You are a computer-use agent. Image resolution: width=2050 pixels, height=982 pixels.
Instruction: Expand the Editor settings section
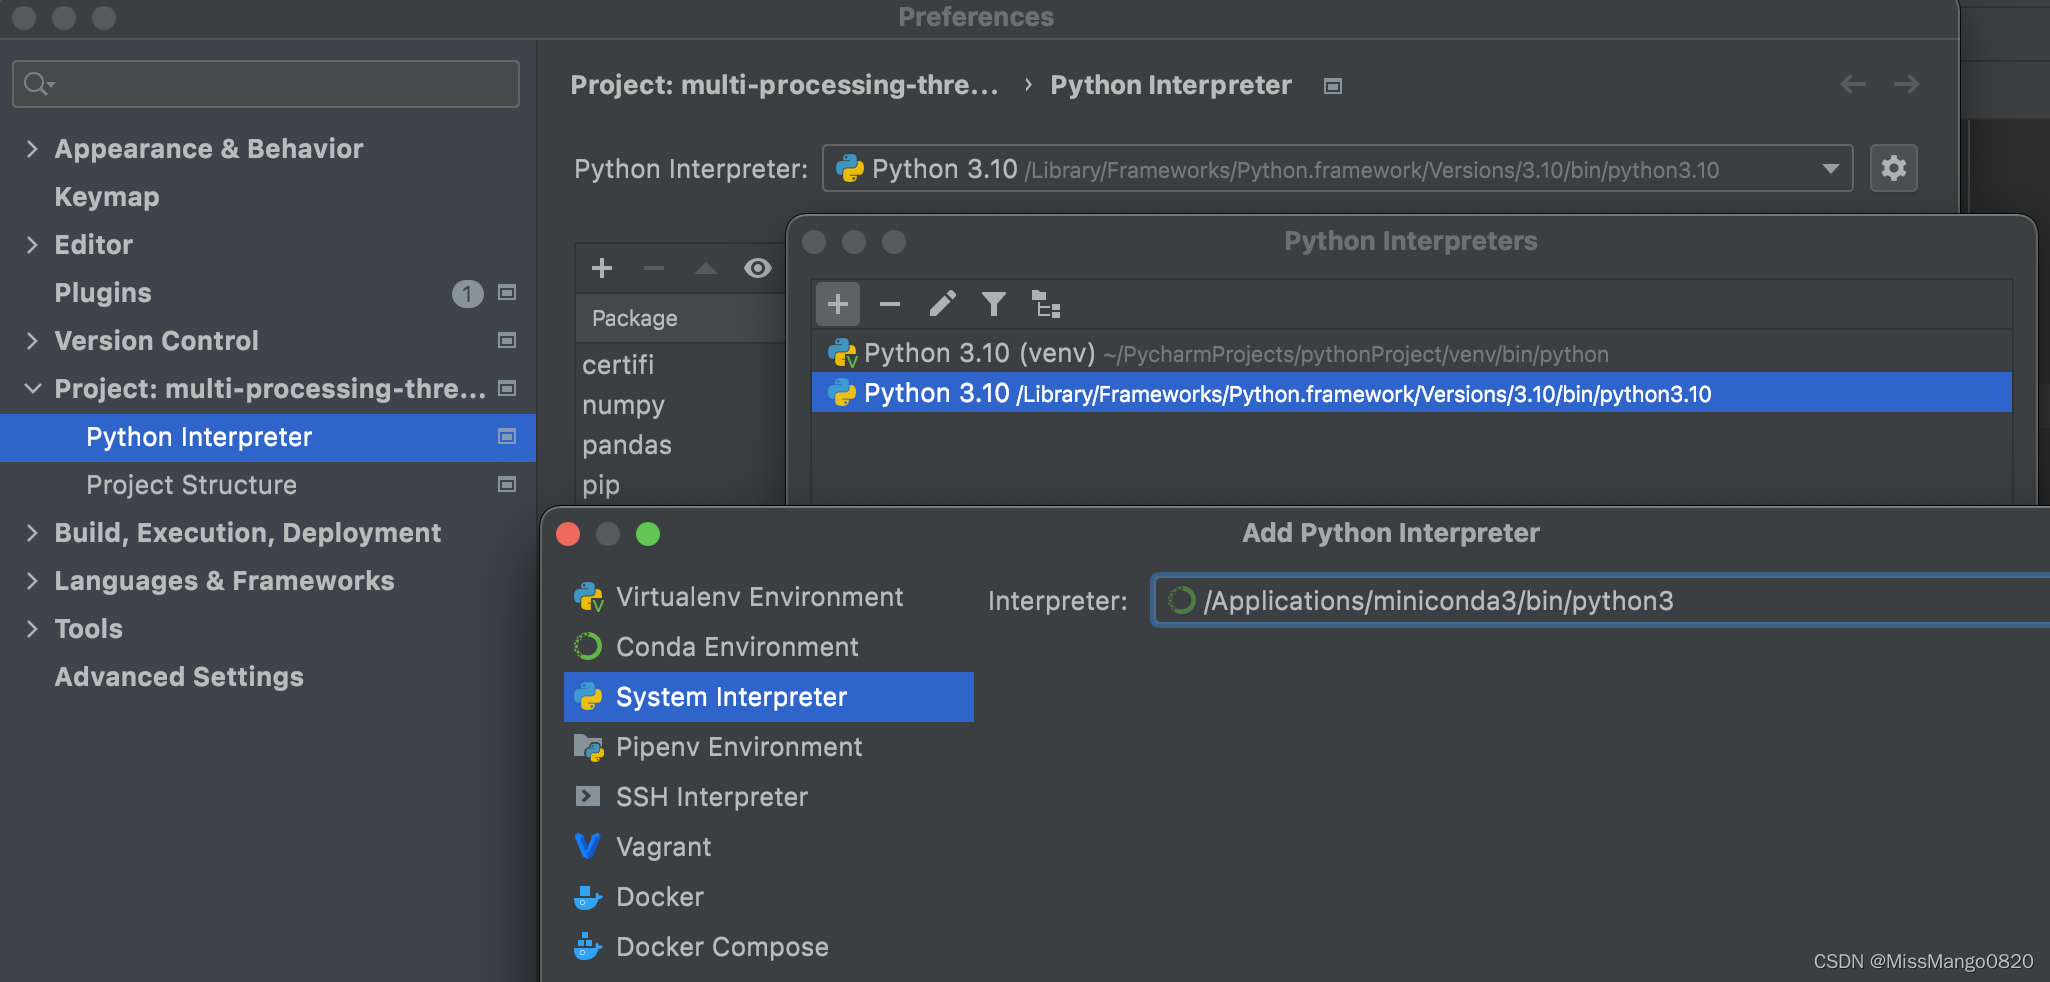[32, 245]
